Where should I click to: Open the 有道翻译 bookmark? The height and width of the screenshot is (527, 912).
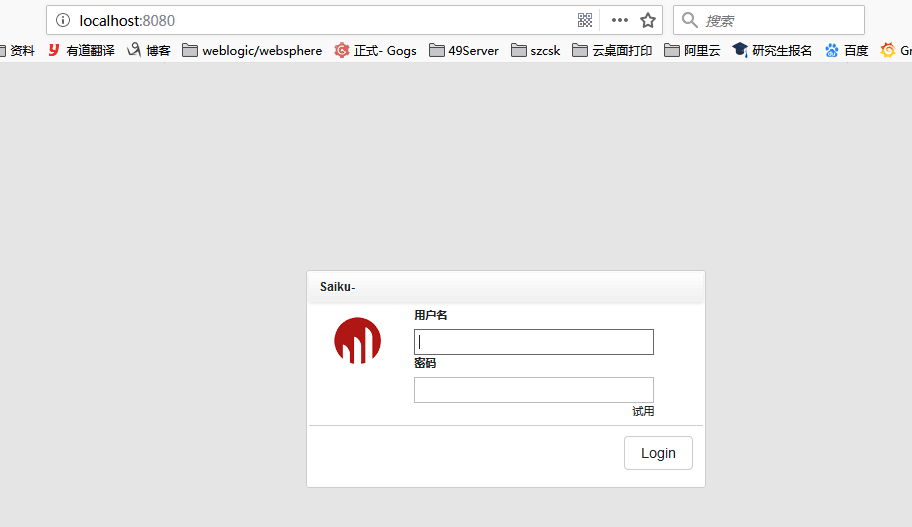pos(81,51)
